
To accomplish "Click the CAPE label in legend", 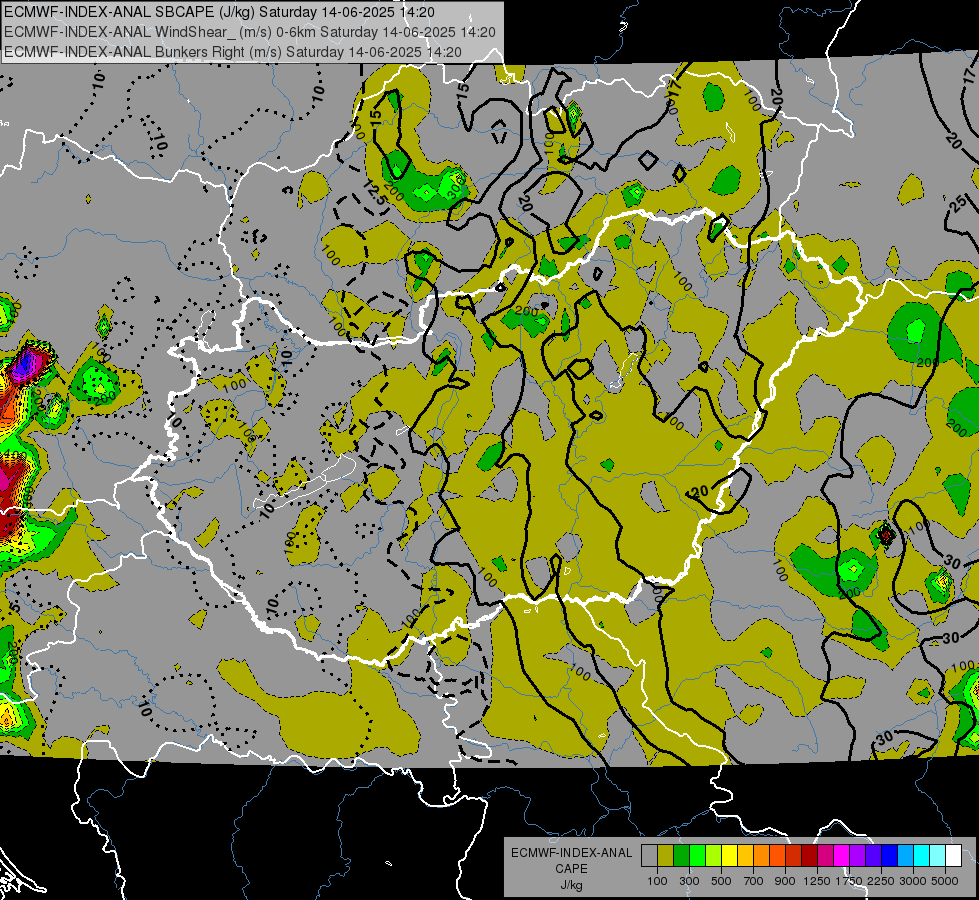I will [571, 869].
